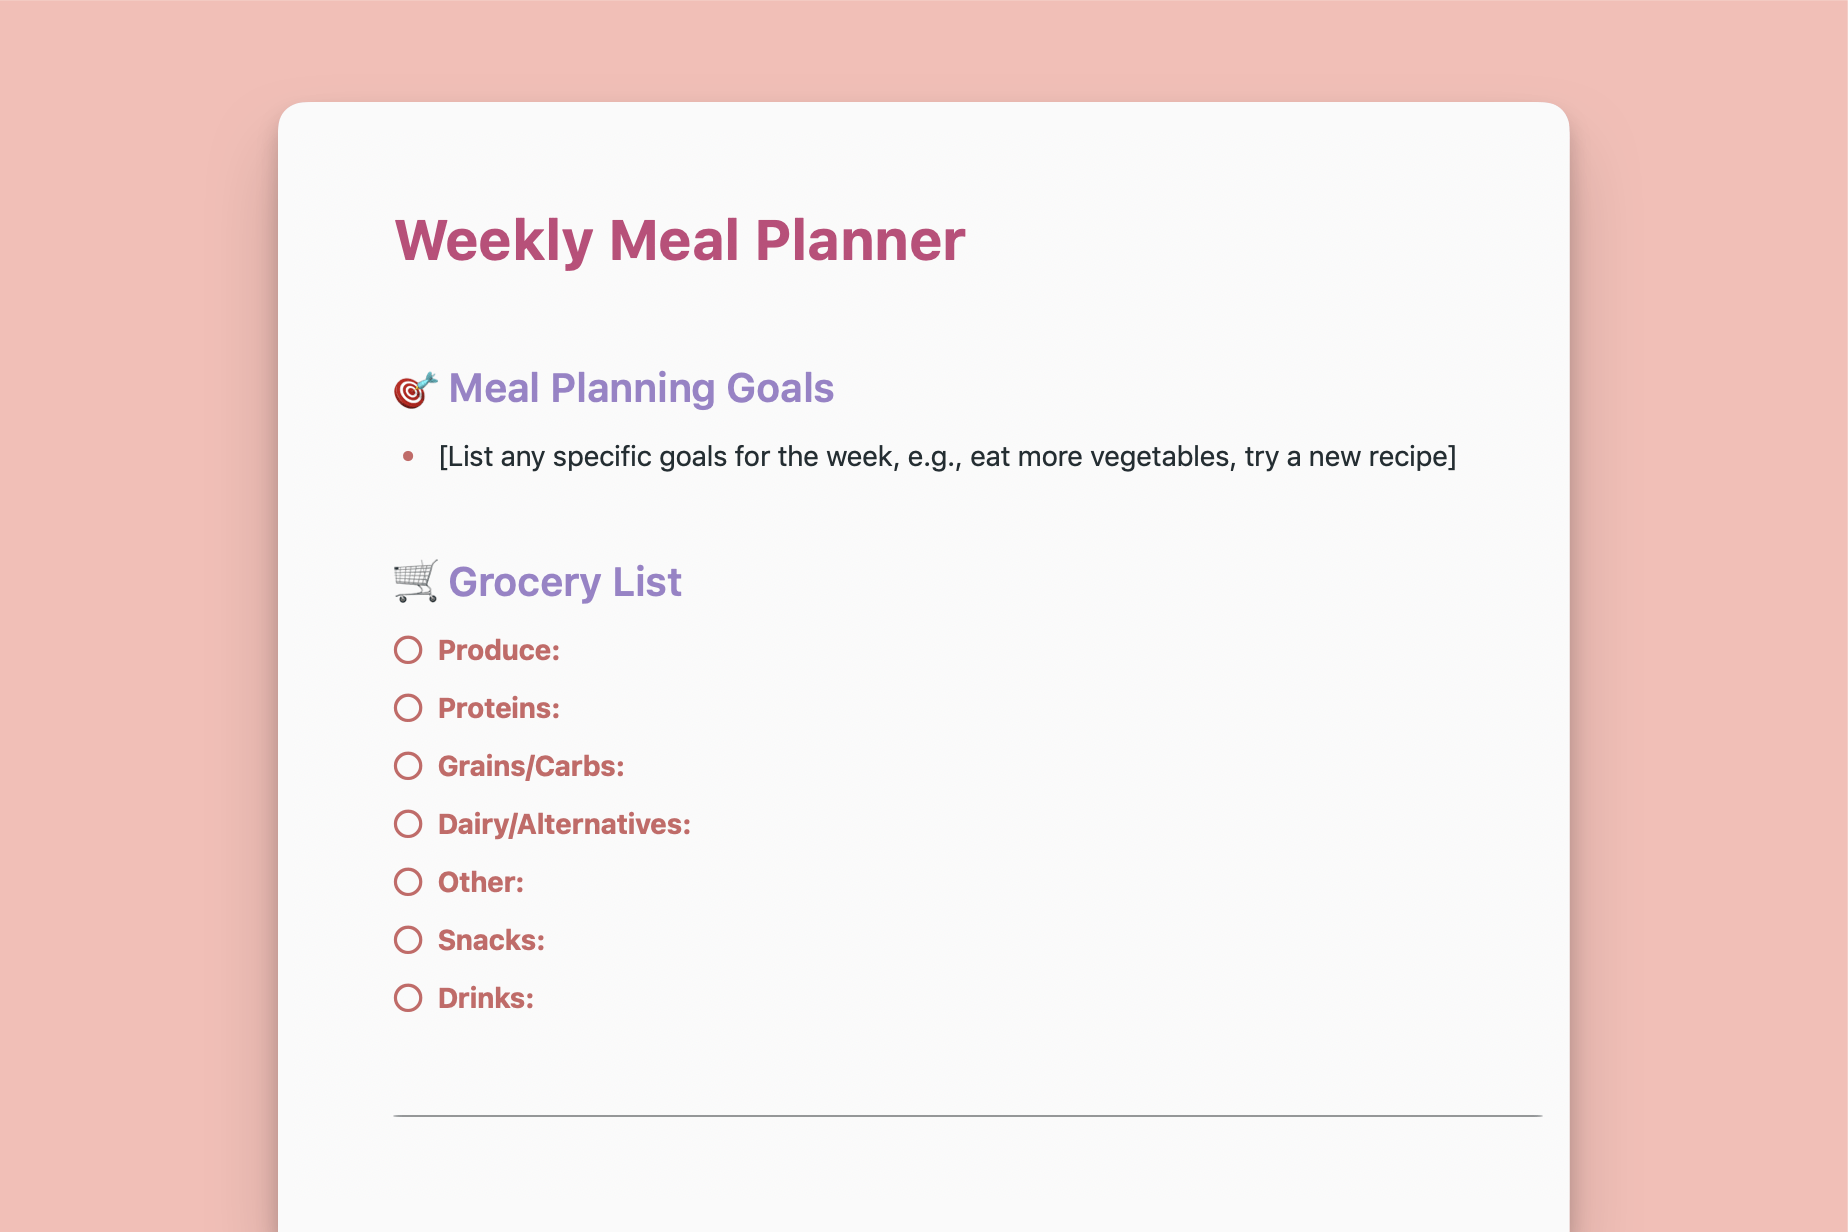Tick the Proteins checkbox
This screenshot has height=1232, width=1848.
tap(408, 708)
